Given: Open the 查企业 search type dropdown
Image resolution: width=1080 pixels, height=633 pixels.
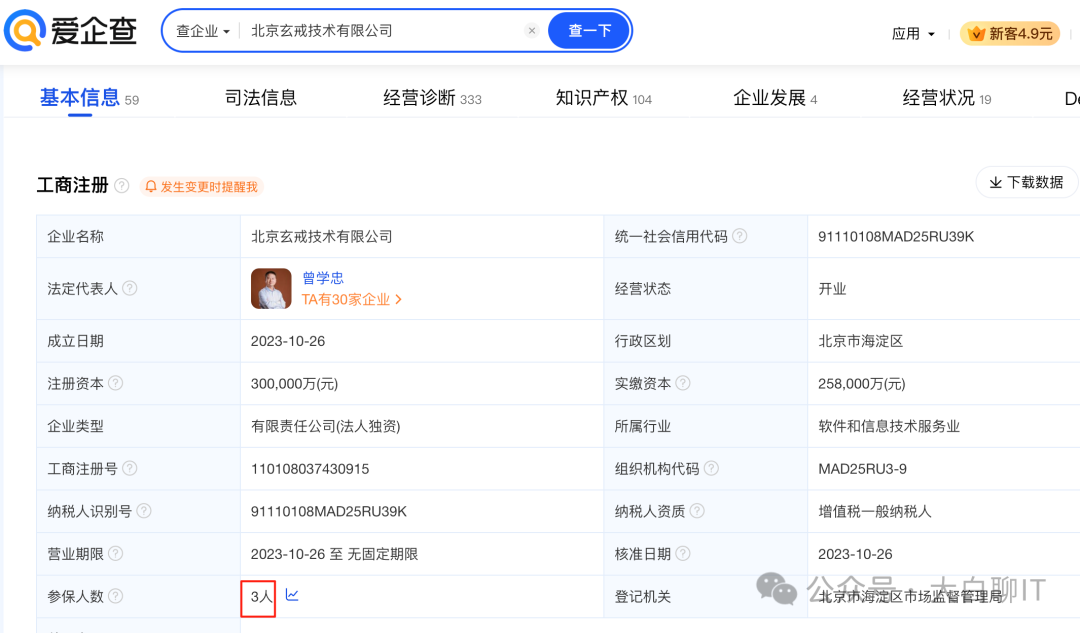Looking at the screenshot, I should pos(203,31).
